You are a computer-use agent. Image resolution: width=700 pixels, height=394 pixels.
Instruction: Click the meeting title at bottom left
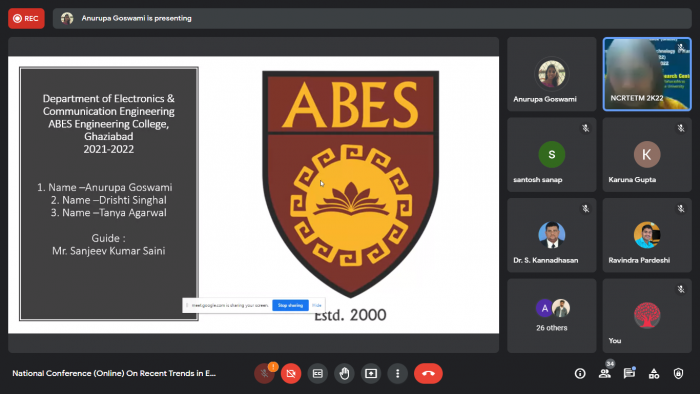click(x=114, y=373)
